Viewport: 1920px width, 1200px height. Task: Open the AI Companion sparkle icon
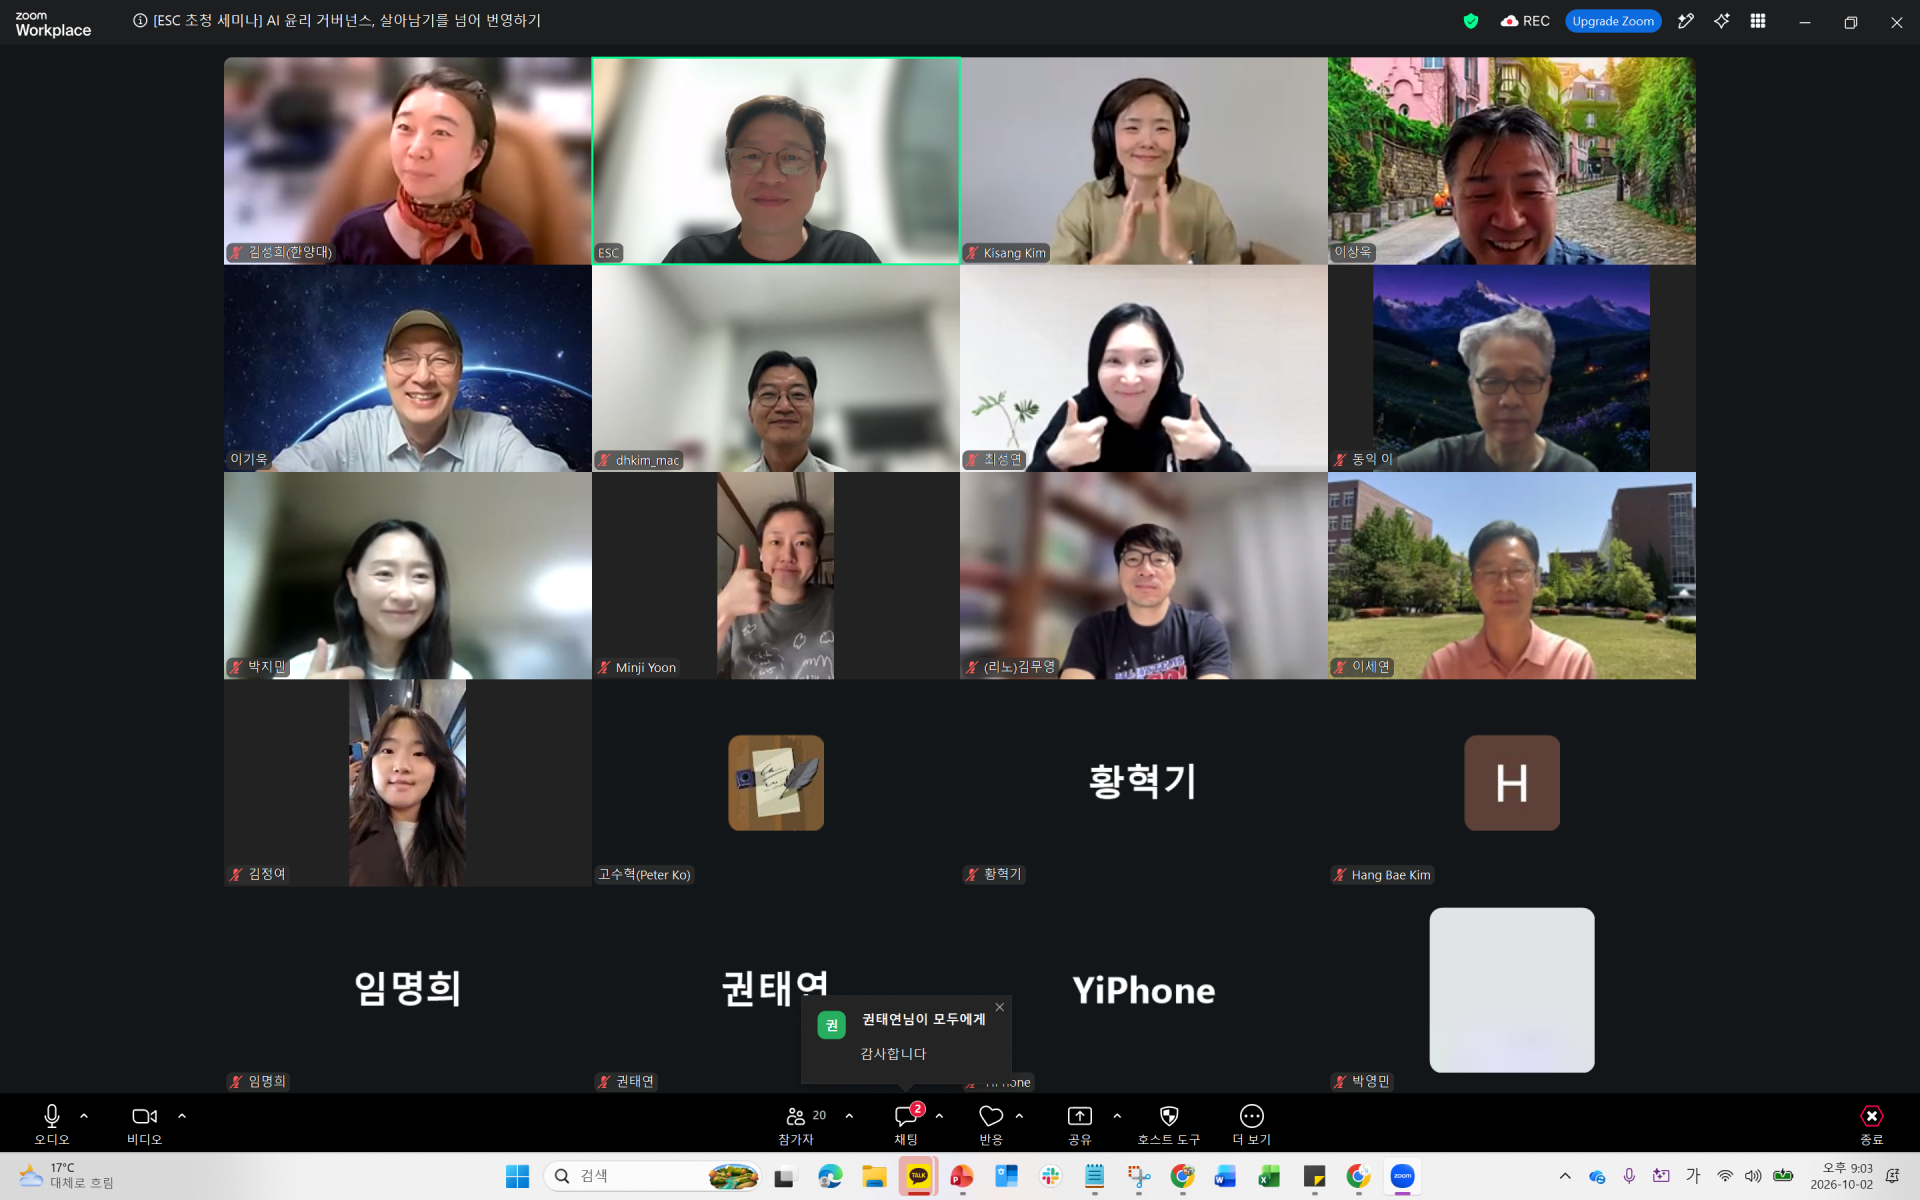[x=1722, y=21]
